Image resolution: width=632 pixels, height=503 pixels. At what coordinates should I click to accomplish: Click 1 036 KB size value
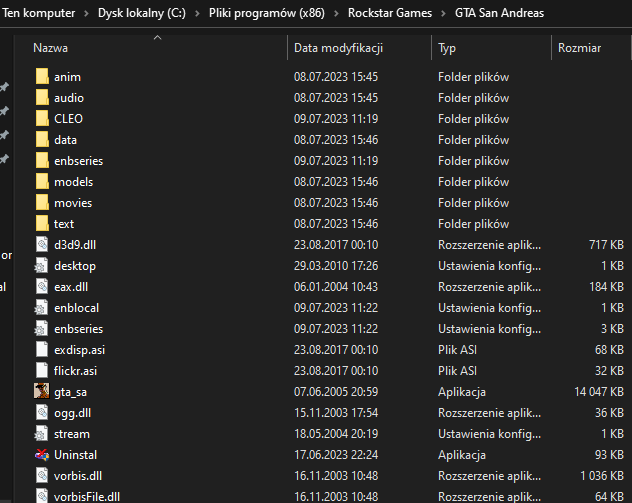602,476
